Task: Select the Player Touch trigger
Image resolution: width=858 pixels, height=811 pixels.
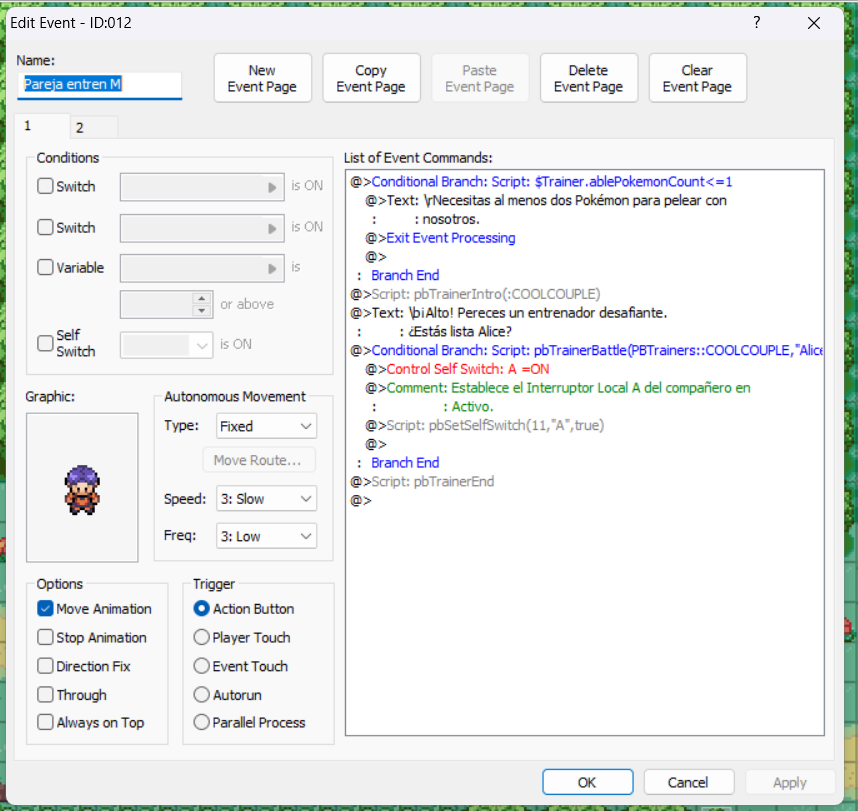Action: click(x=202, y=638)
